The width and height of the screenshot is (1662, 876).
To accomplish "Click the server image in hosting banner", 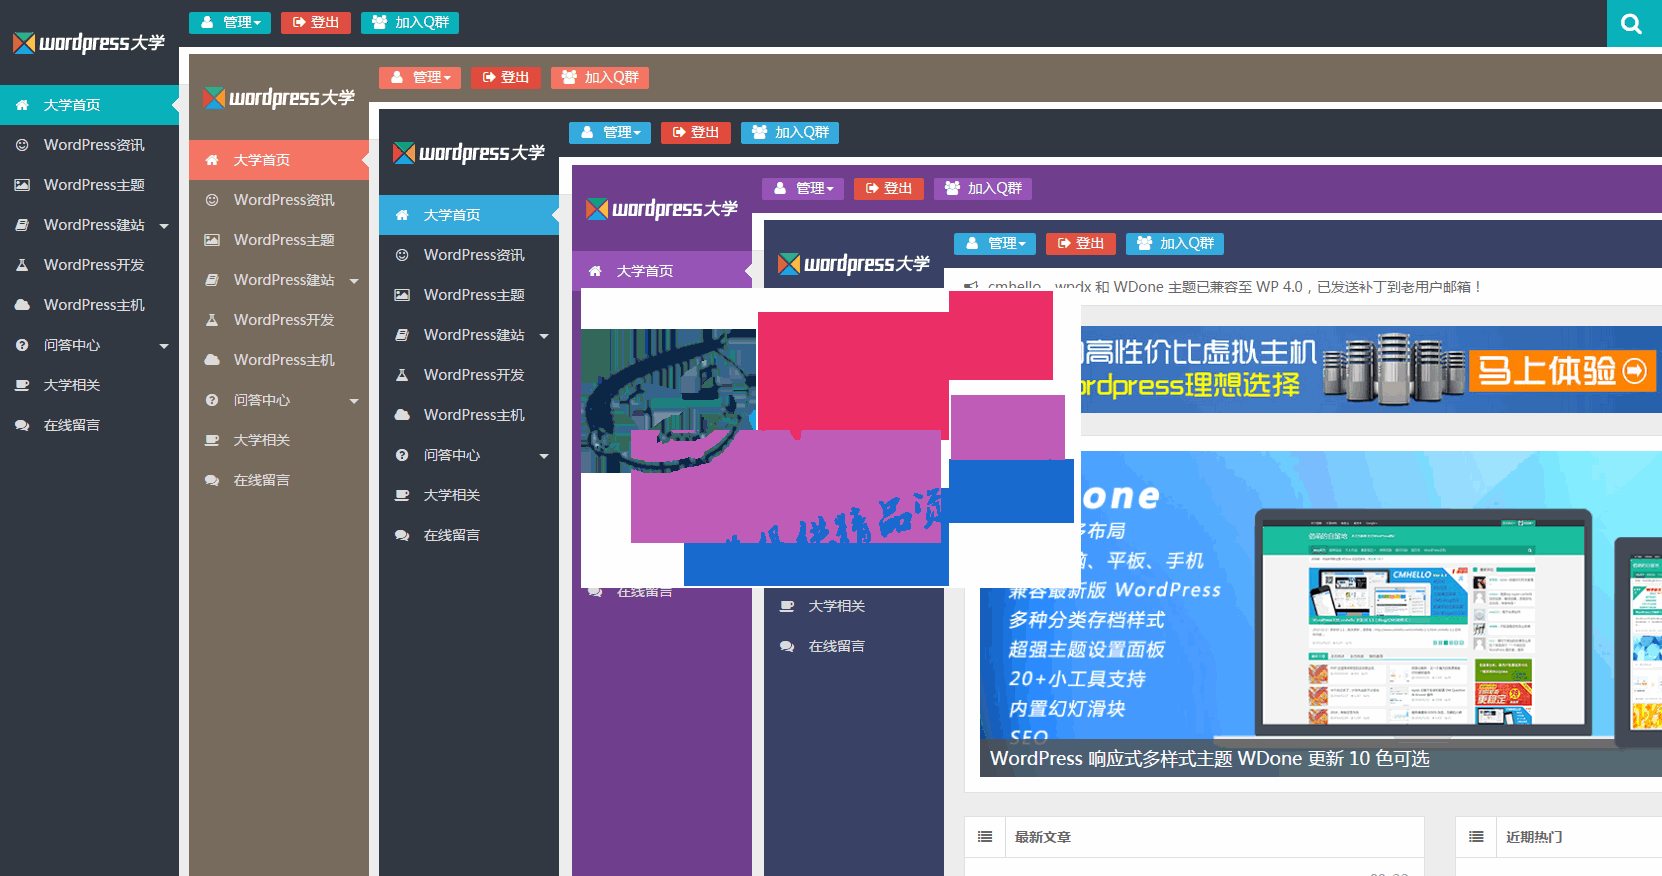I will coord(1394,369).
